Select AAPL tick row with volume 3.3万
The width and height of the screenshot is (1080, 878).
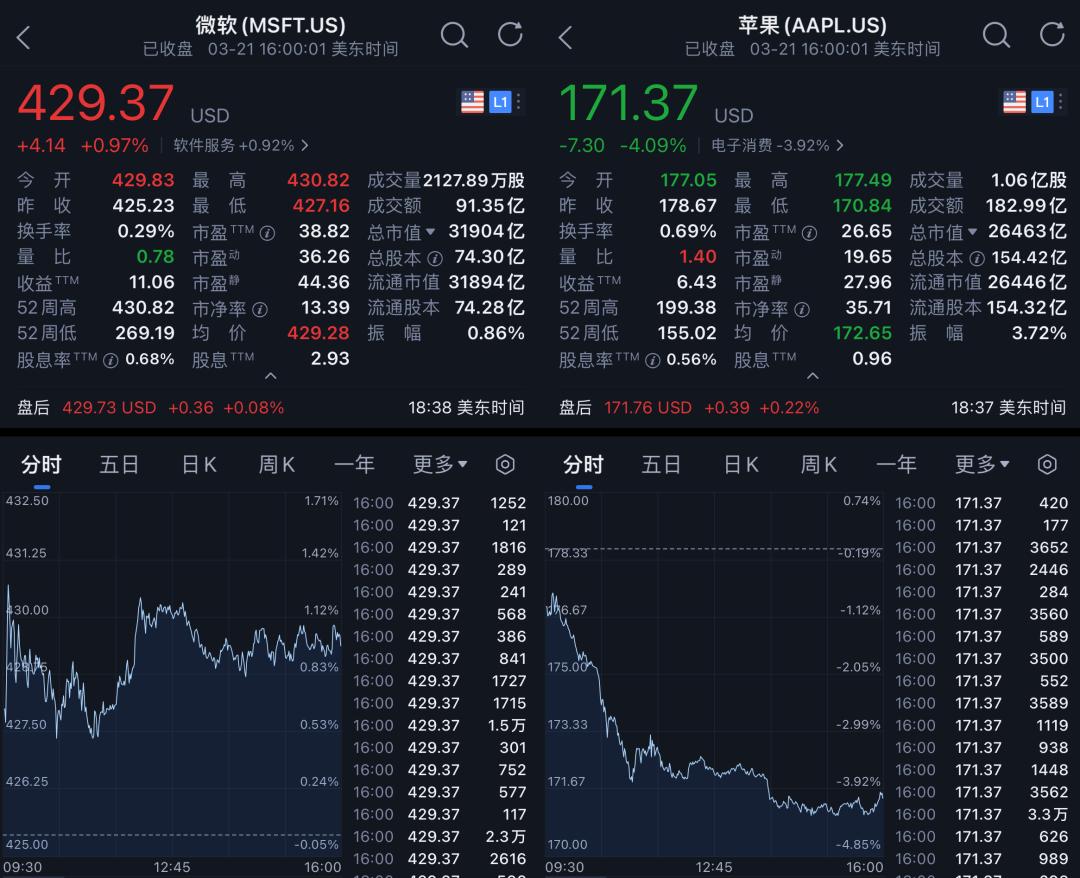point(982,815)
